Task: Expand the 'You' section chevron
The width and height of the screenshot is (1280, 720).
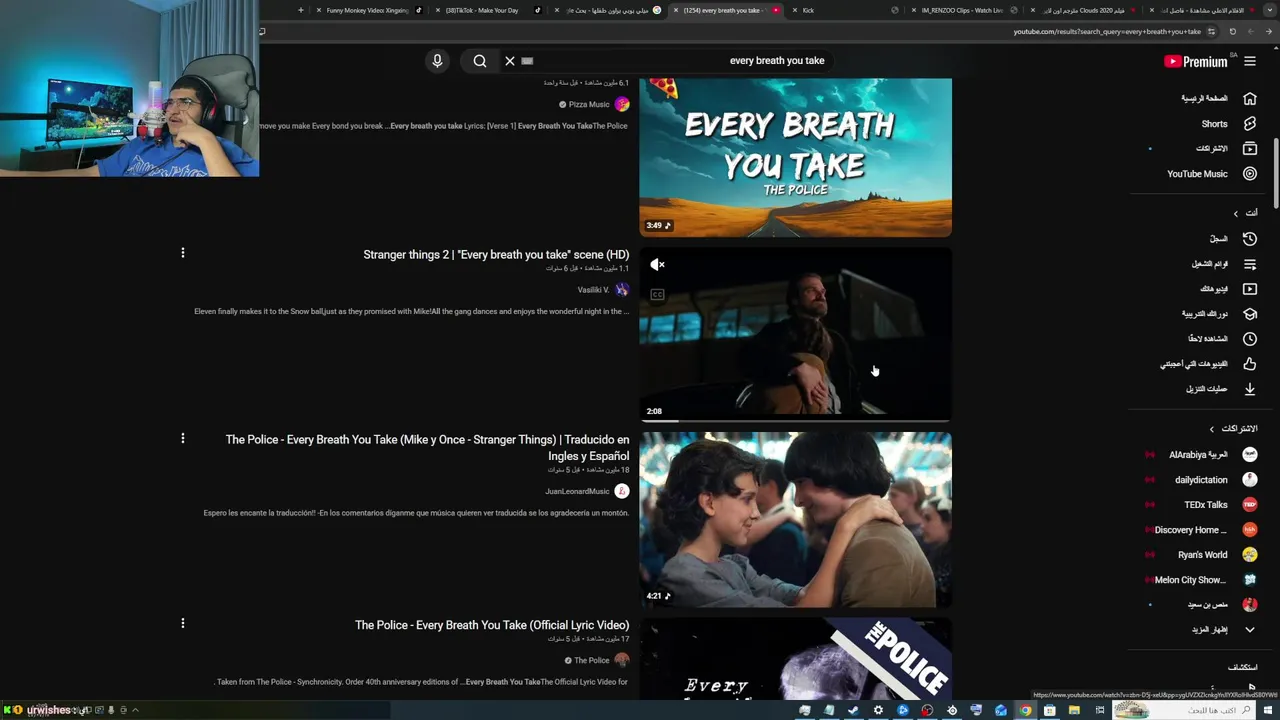Action: click(1236, 213)
